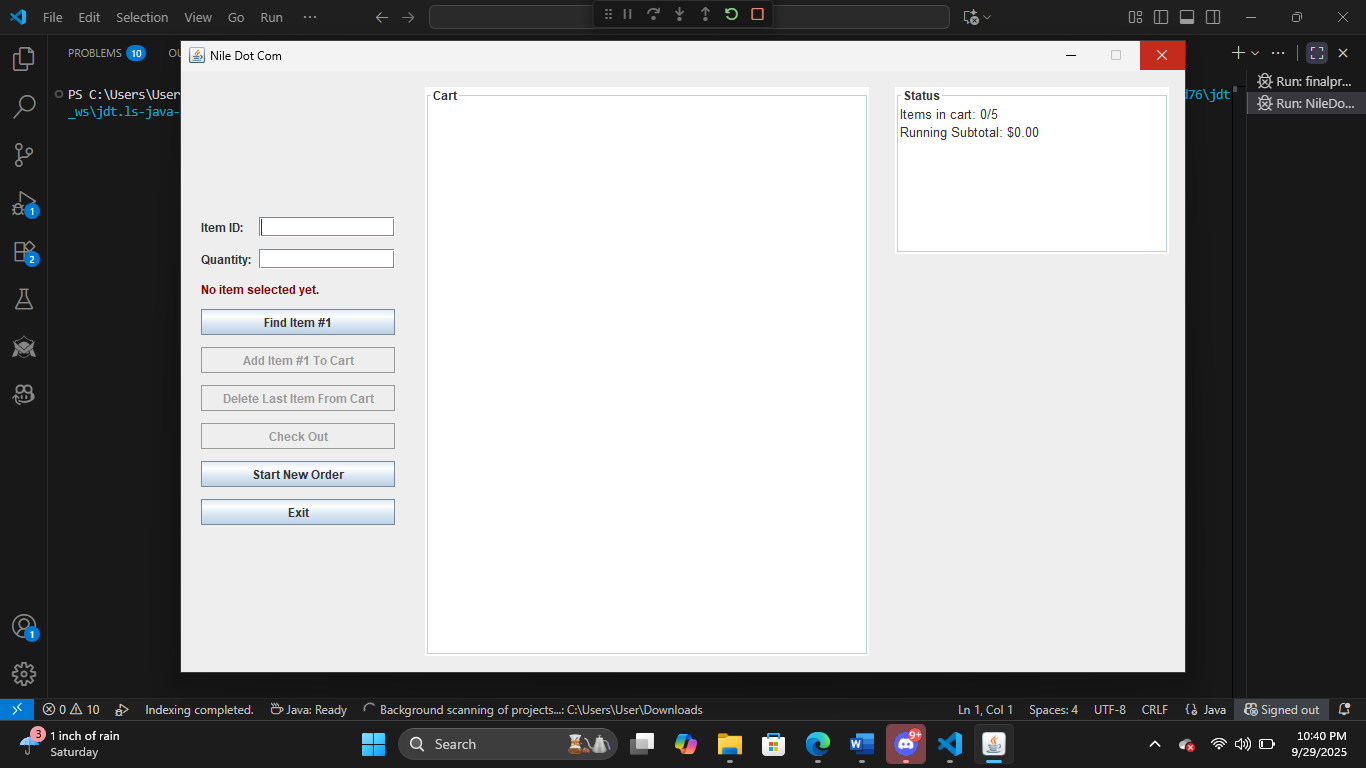Click Ln 1, Col 1 status indicator

click(985, 709)
